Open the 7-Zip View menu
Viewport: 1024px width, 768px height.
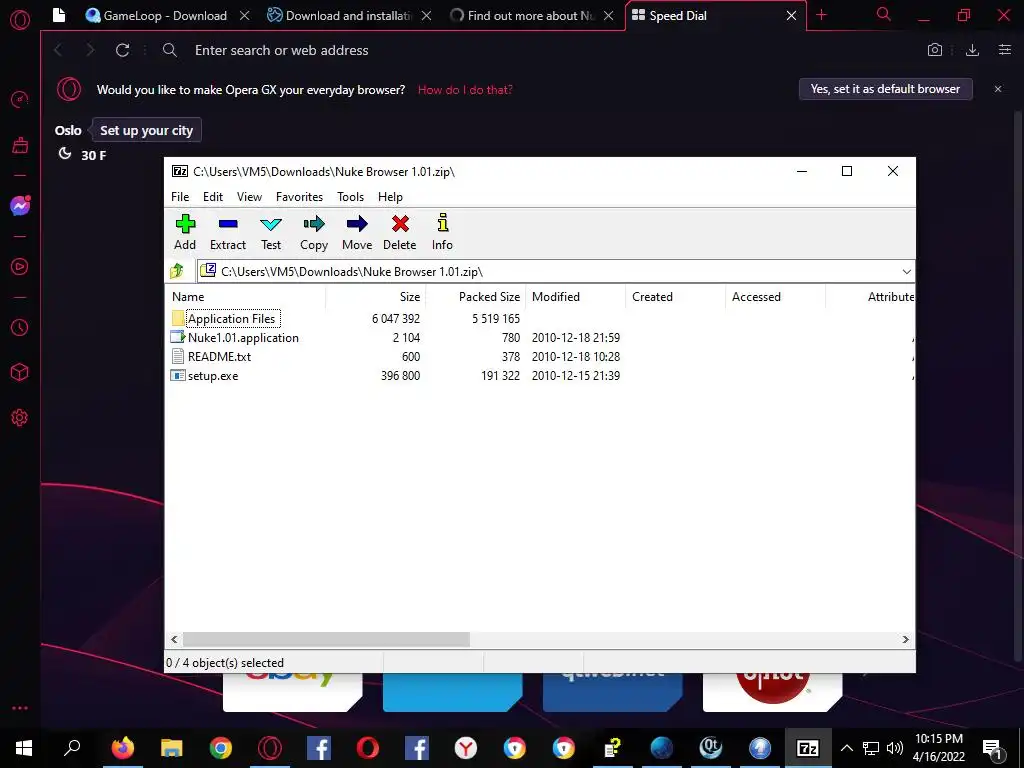click(x=249, y=197)
